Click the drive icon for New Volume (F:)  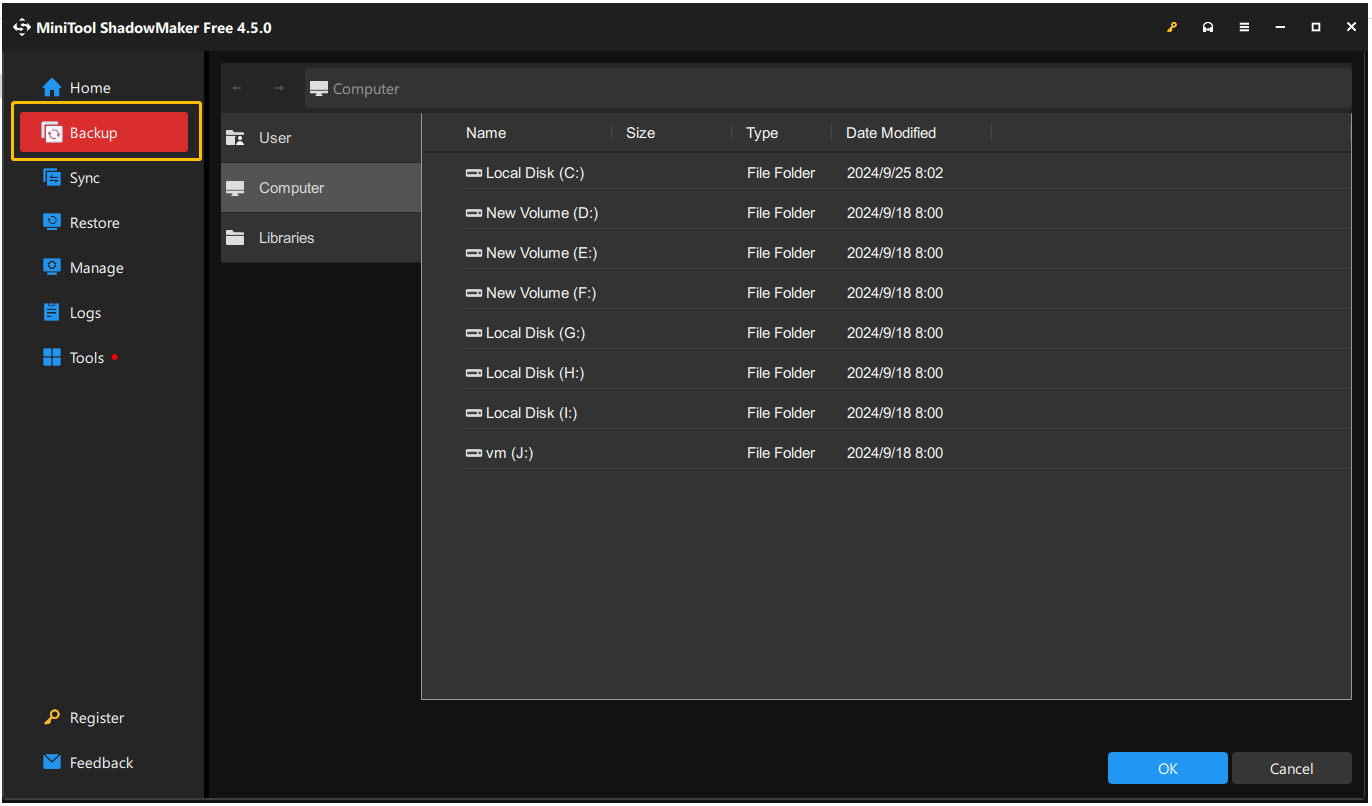[474, 293]
